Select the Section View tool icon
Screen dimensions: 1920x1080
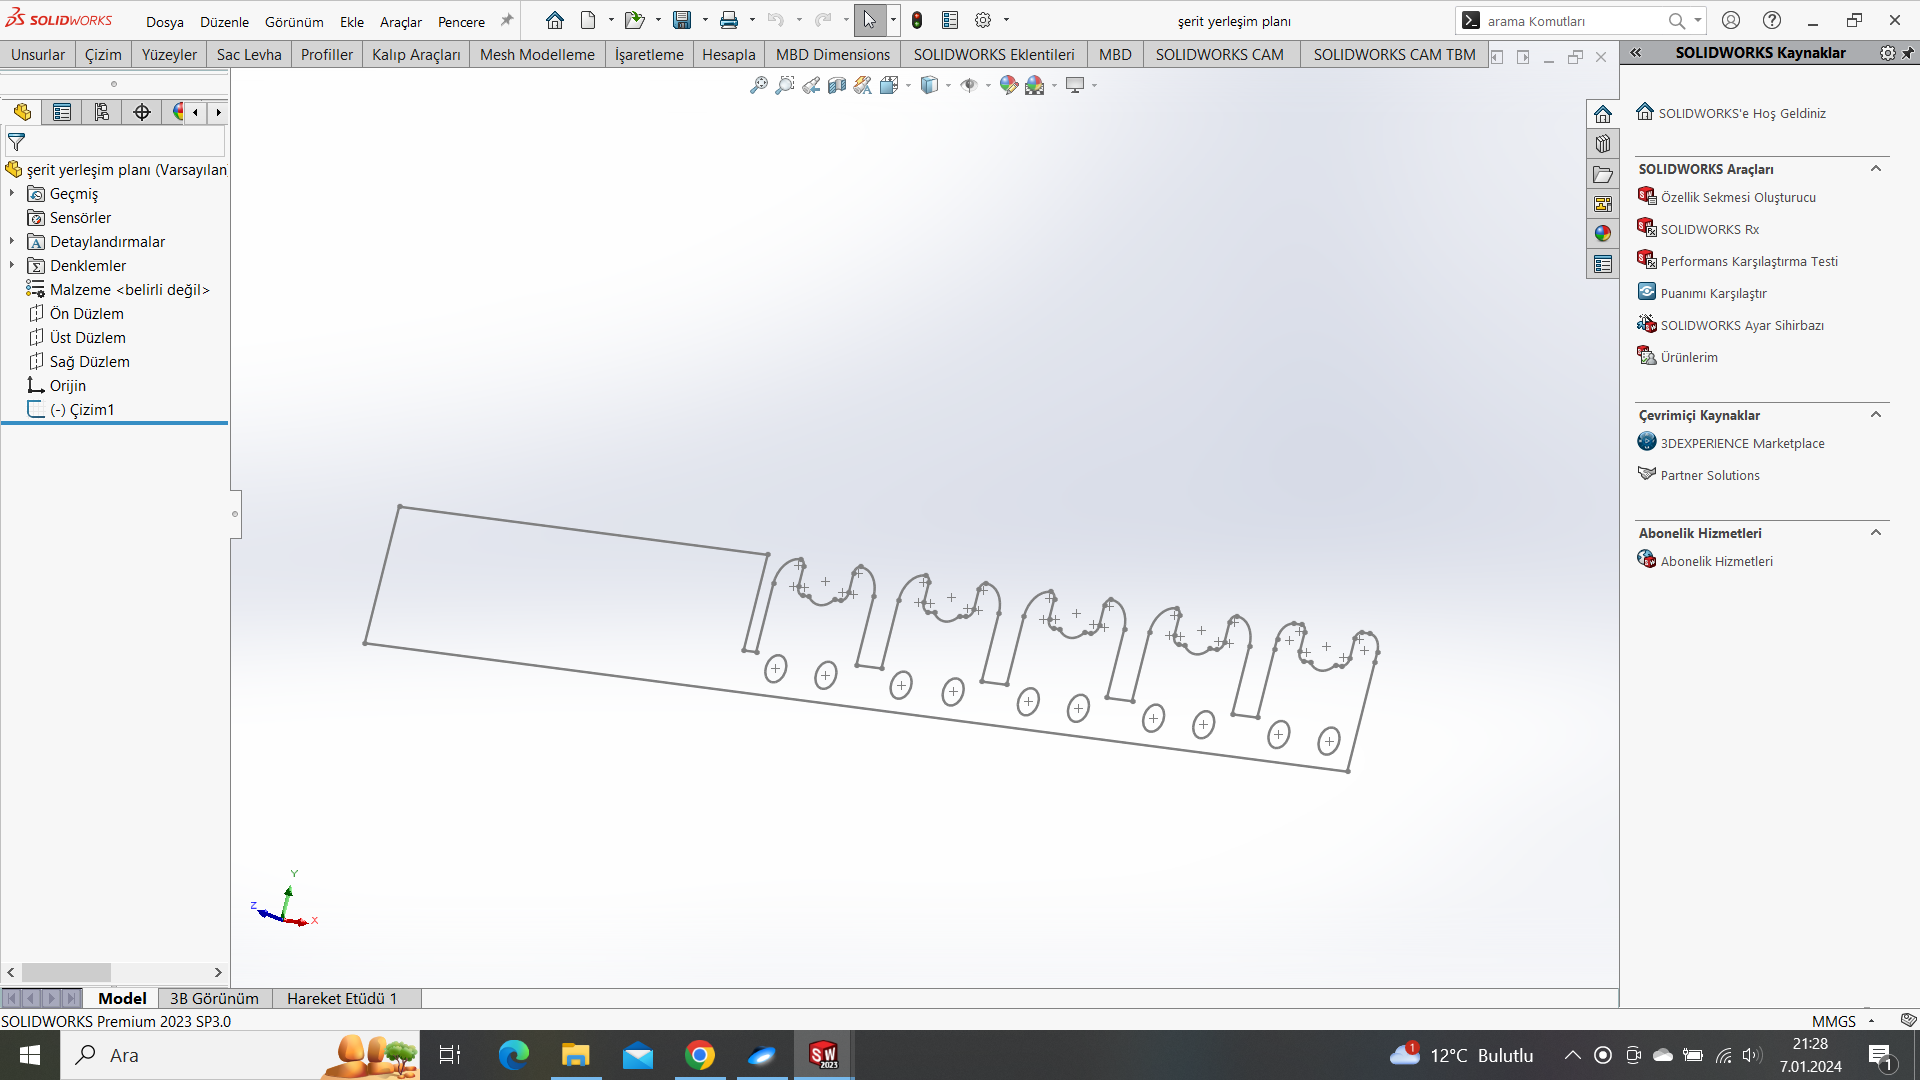point(837,86)
